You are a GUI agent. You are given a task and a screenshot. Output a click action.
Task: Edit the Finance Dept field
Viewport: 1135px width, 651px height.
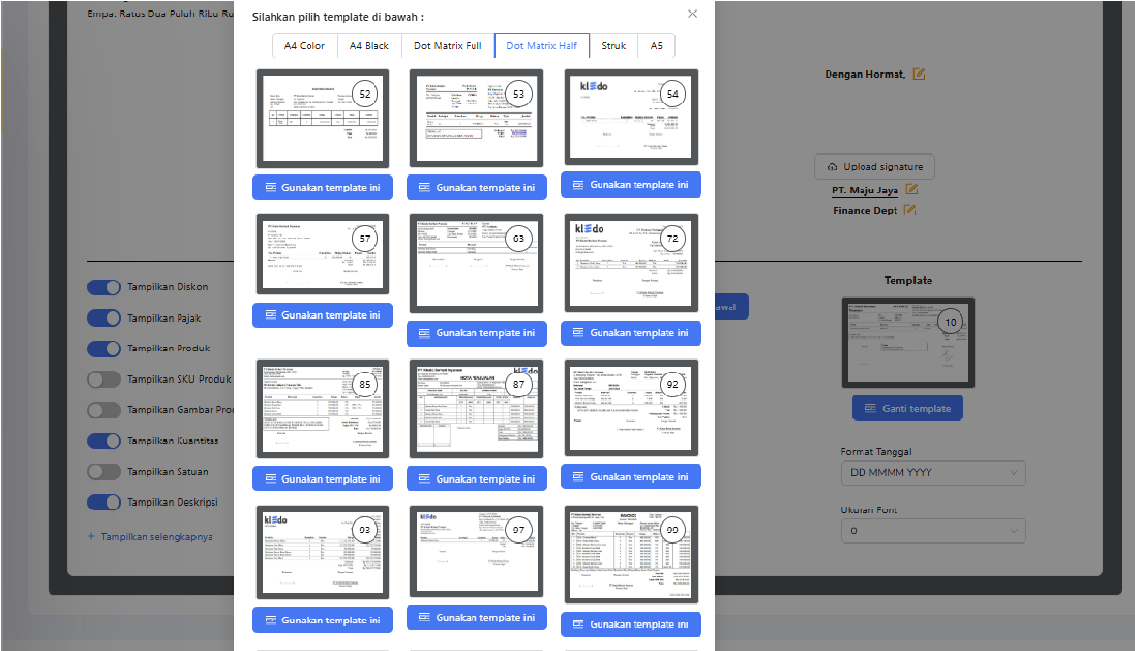coord(908,210)
